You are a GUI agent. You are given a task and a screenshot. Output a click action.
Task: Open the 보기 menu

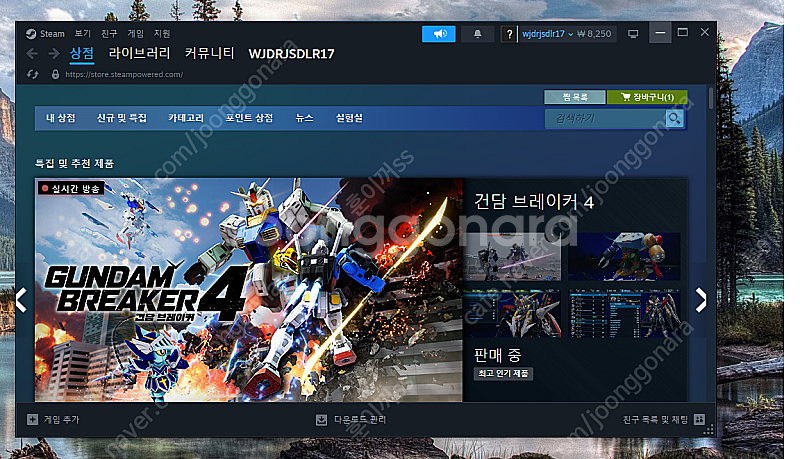point(83,34)
